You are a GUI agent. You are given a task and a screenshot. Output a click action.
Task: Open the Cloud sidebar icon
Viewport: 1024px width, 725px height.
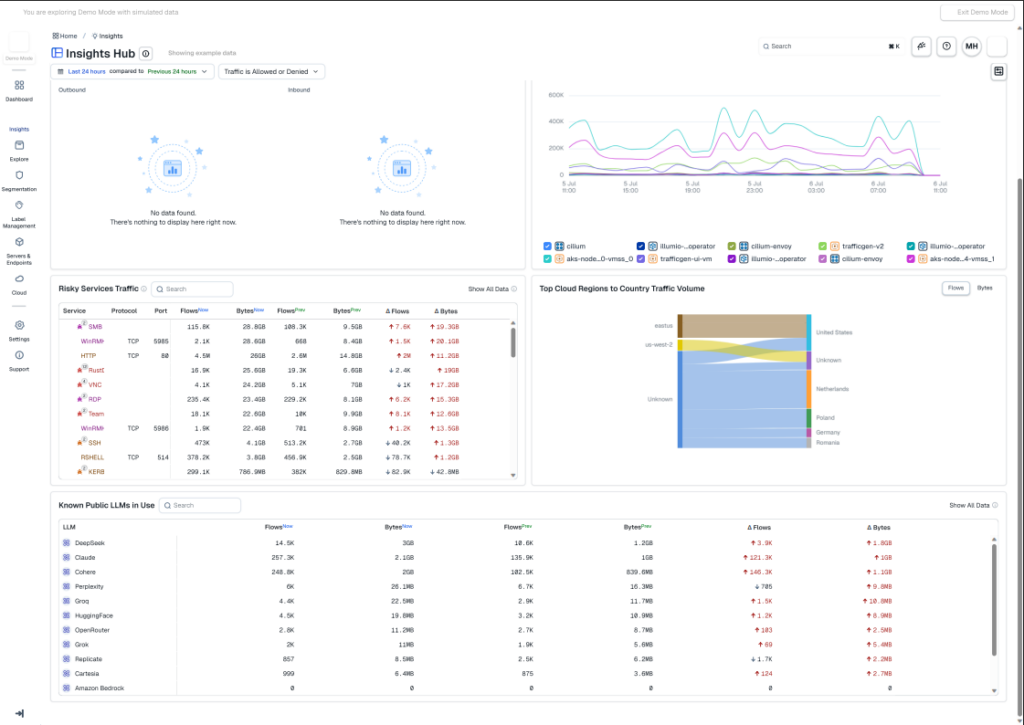click(x=19, y=279)
